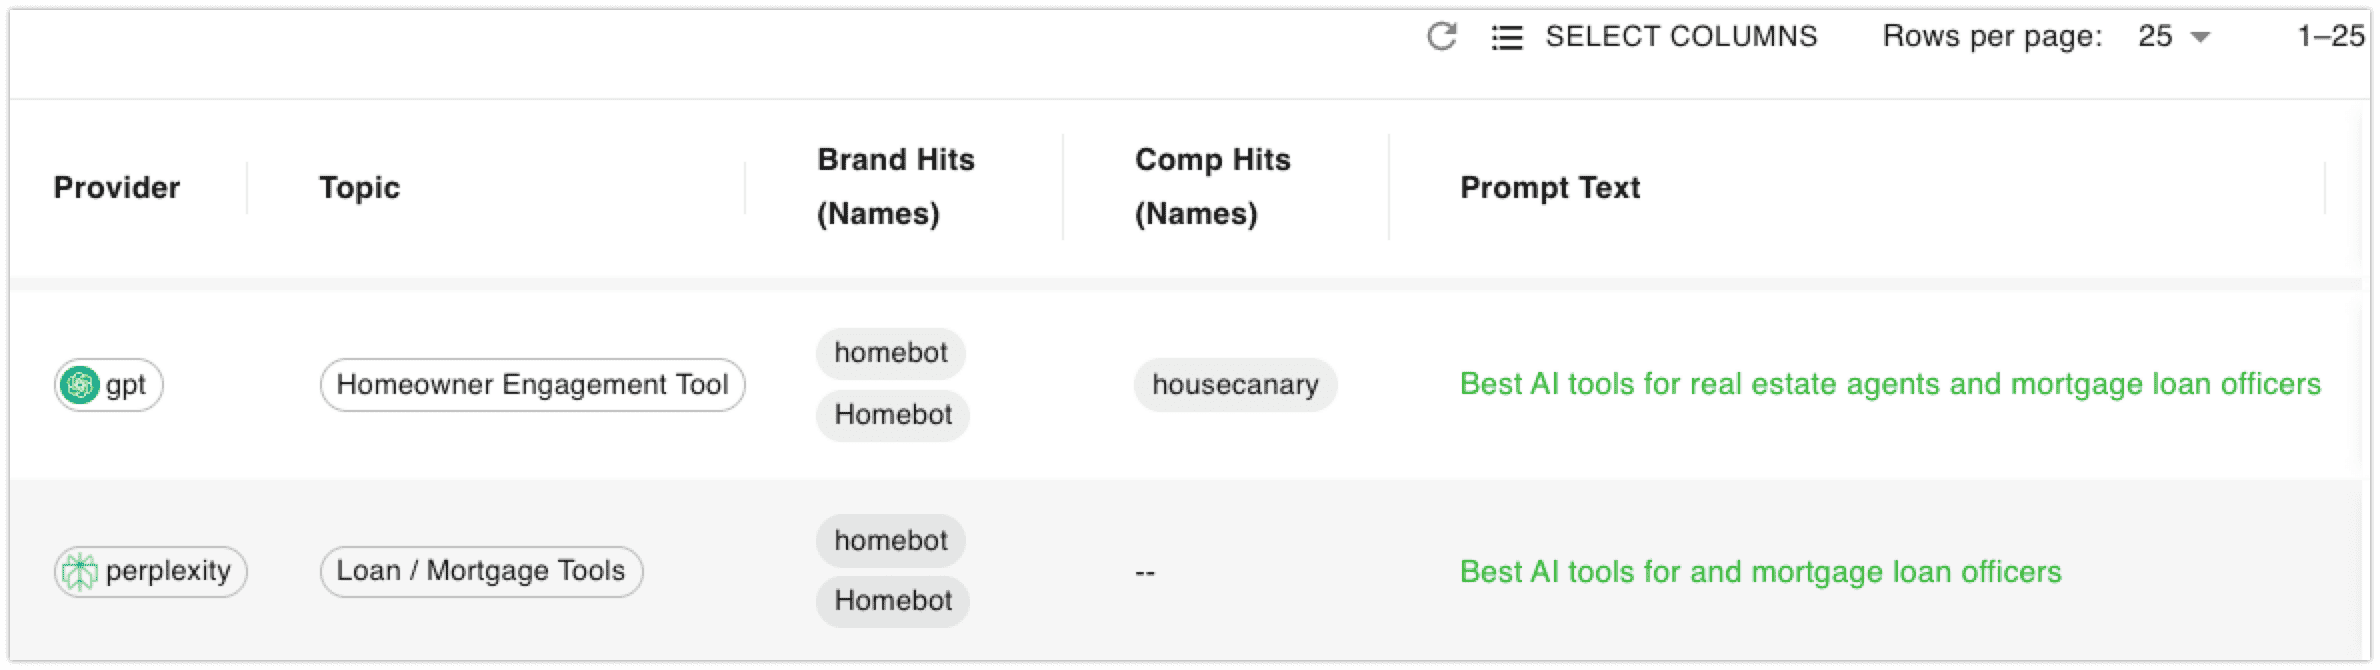
Task: Click the select columns list icon
Action: pos(1507,38)
